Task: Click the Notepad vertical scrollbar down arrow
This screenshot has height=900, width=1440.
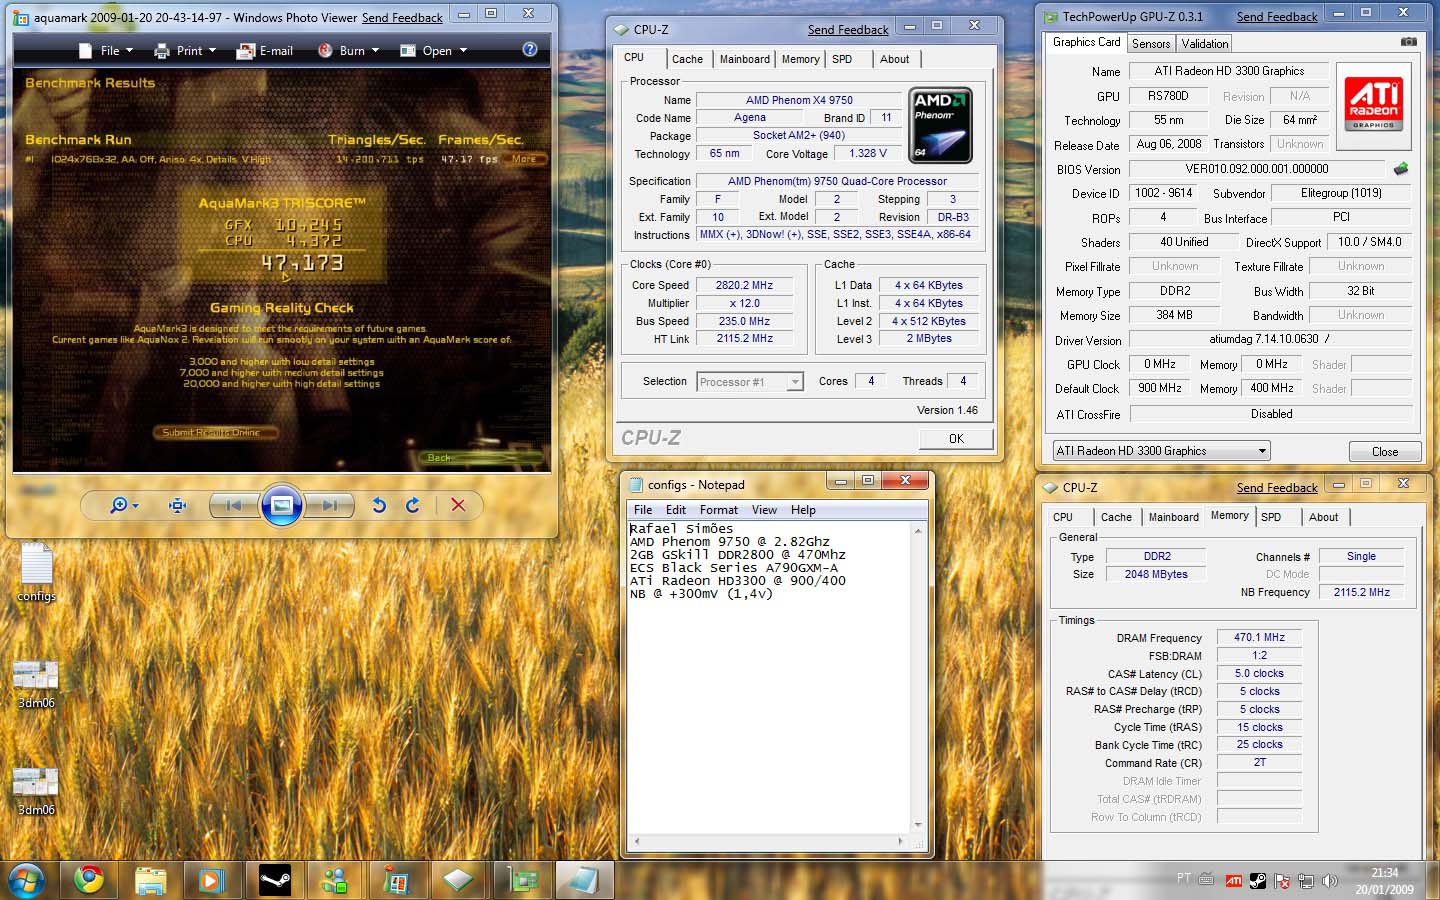Action: (x=918, y=826)
